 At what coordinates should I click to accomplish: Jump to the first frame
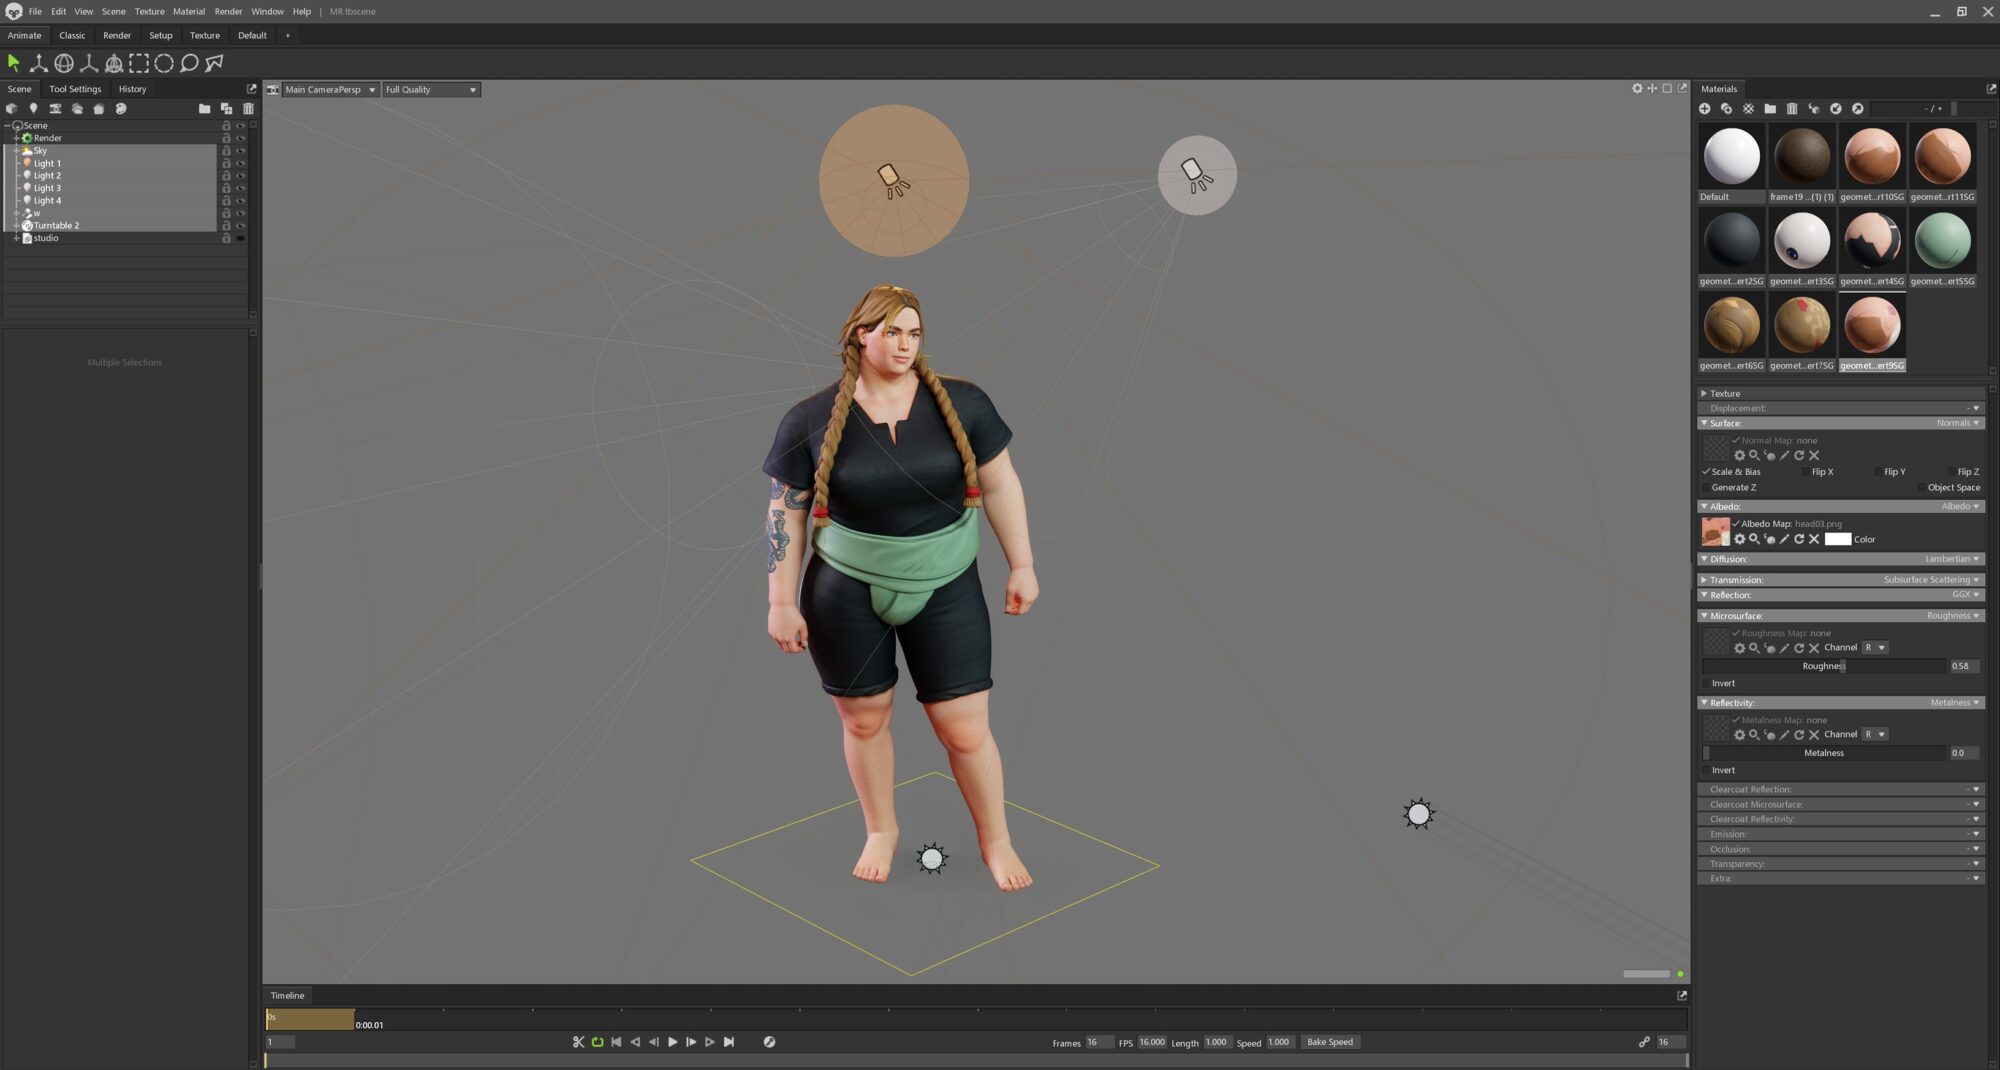tap(616, 1042)
